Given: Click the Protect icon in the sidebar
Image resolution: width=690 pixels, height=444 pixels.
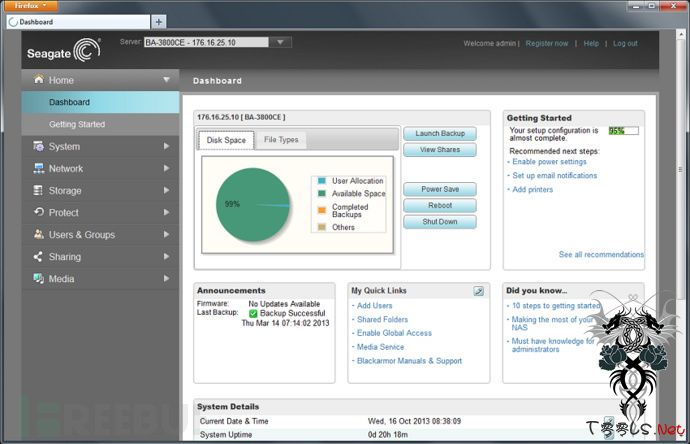Looking at the screenshot, I should pyautogui.click(x=38, y=213).
